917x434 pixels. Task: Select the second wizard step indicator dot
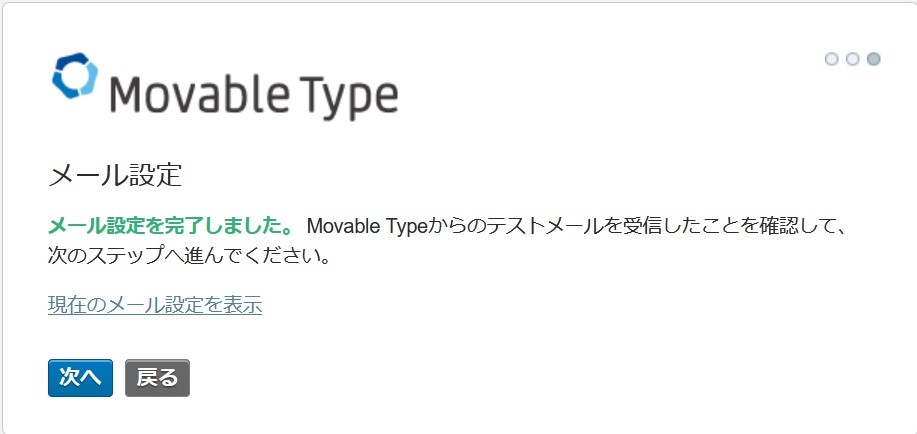click(x=853, y=59)
